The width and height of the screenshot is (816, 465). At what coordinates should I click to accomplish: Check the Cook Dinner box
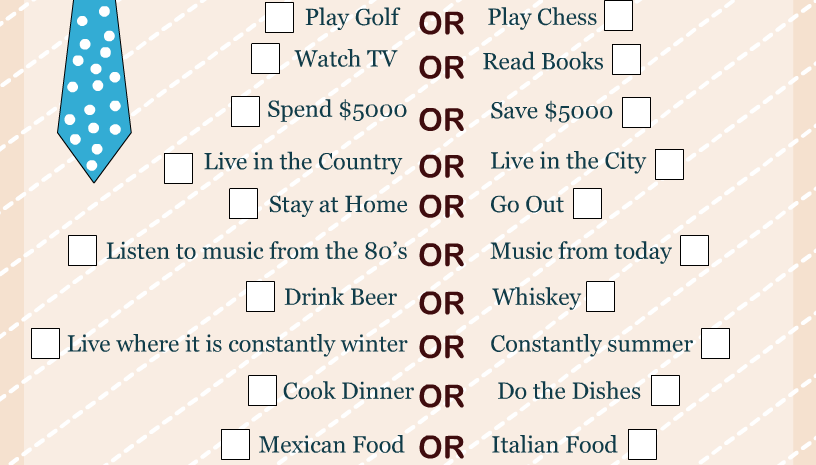[262, 391]
